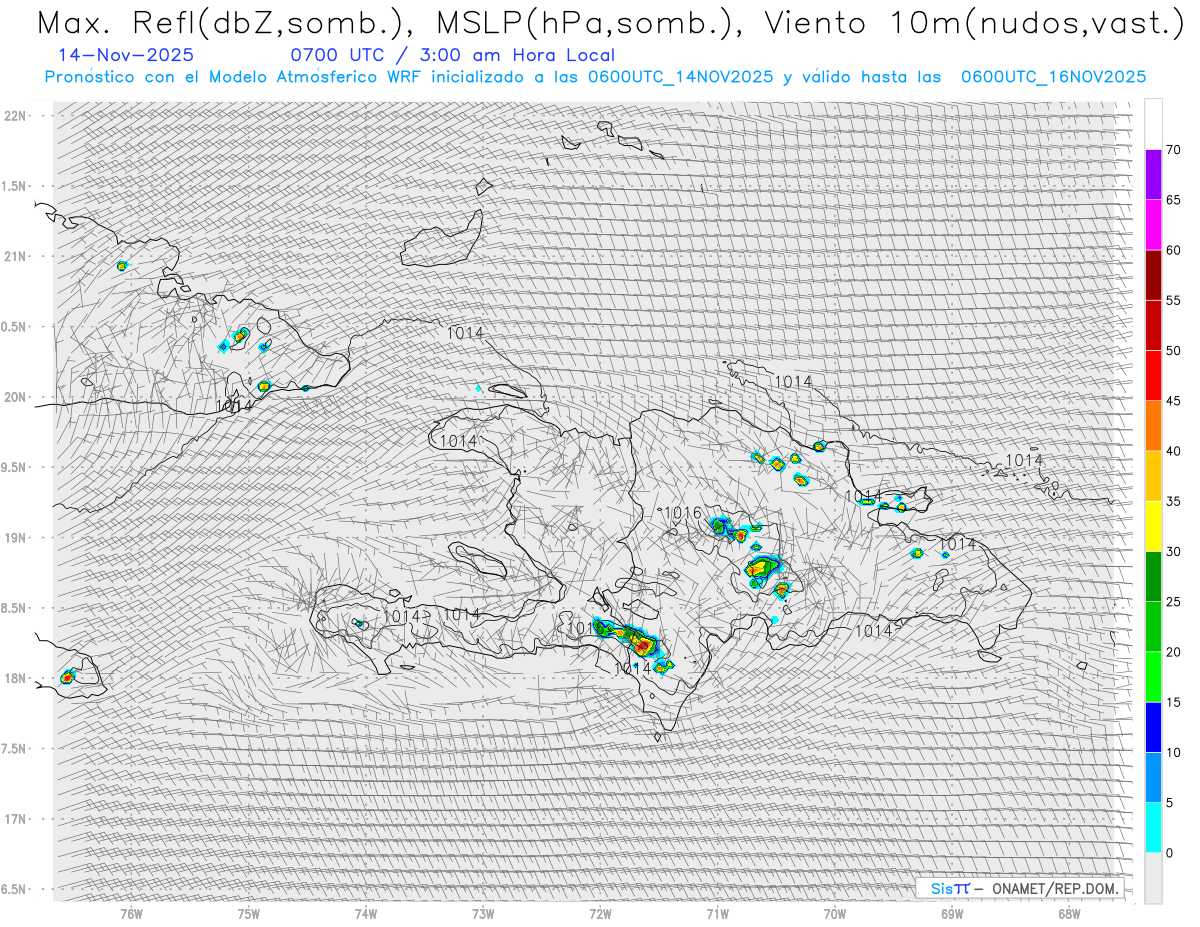Click the cyan 0-5 dBZ legend segment
Image resolution: width=1200 pixels, height=927 pixels.
(x=1153, y=827)
